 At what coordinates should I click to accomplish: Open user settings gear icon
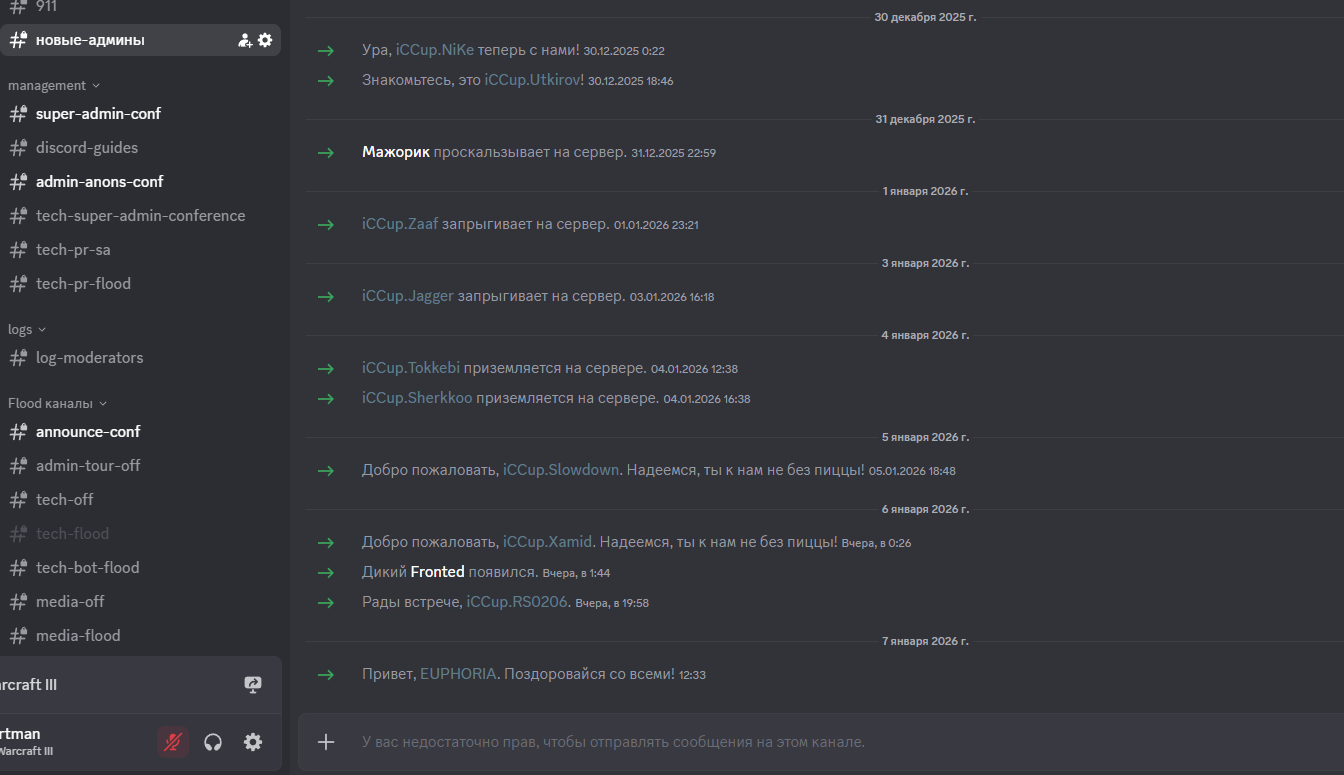coord(253,742)
